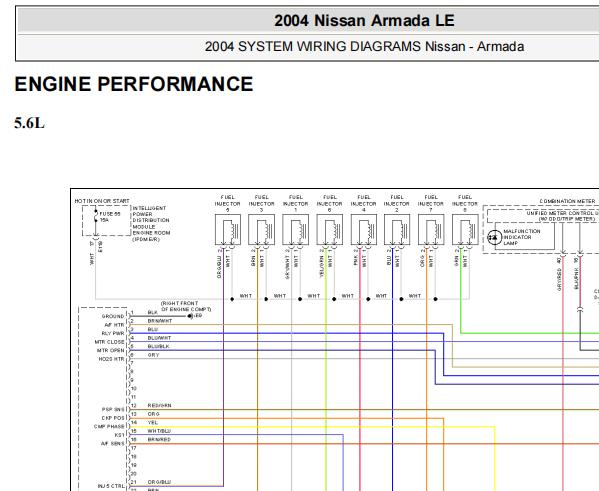The image size is (599, 491).
Task: Click the Fuel Injector 5 coil symbol
Action: point(228,230)
